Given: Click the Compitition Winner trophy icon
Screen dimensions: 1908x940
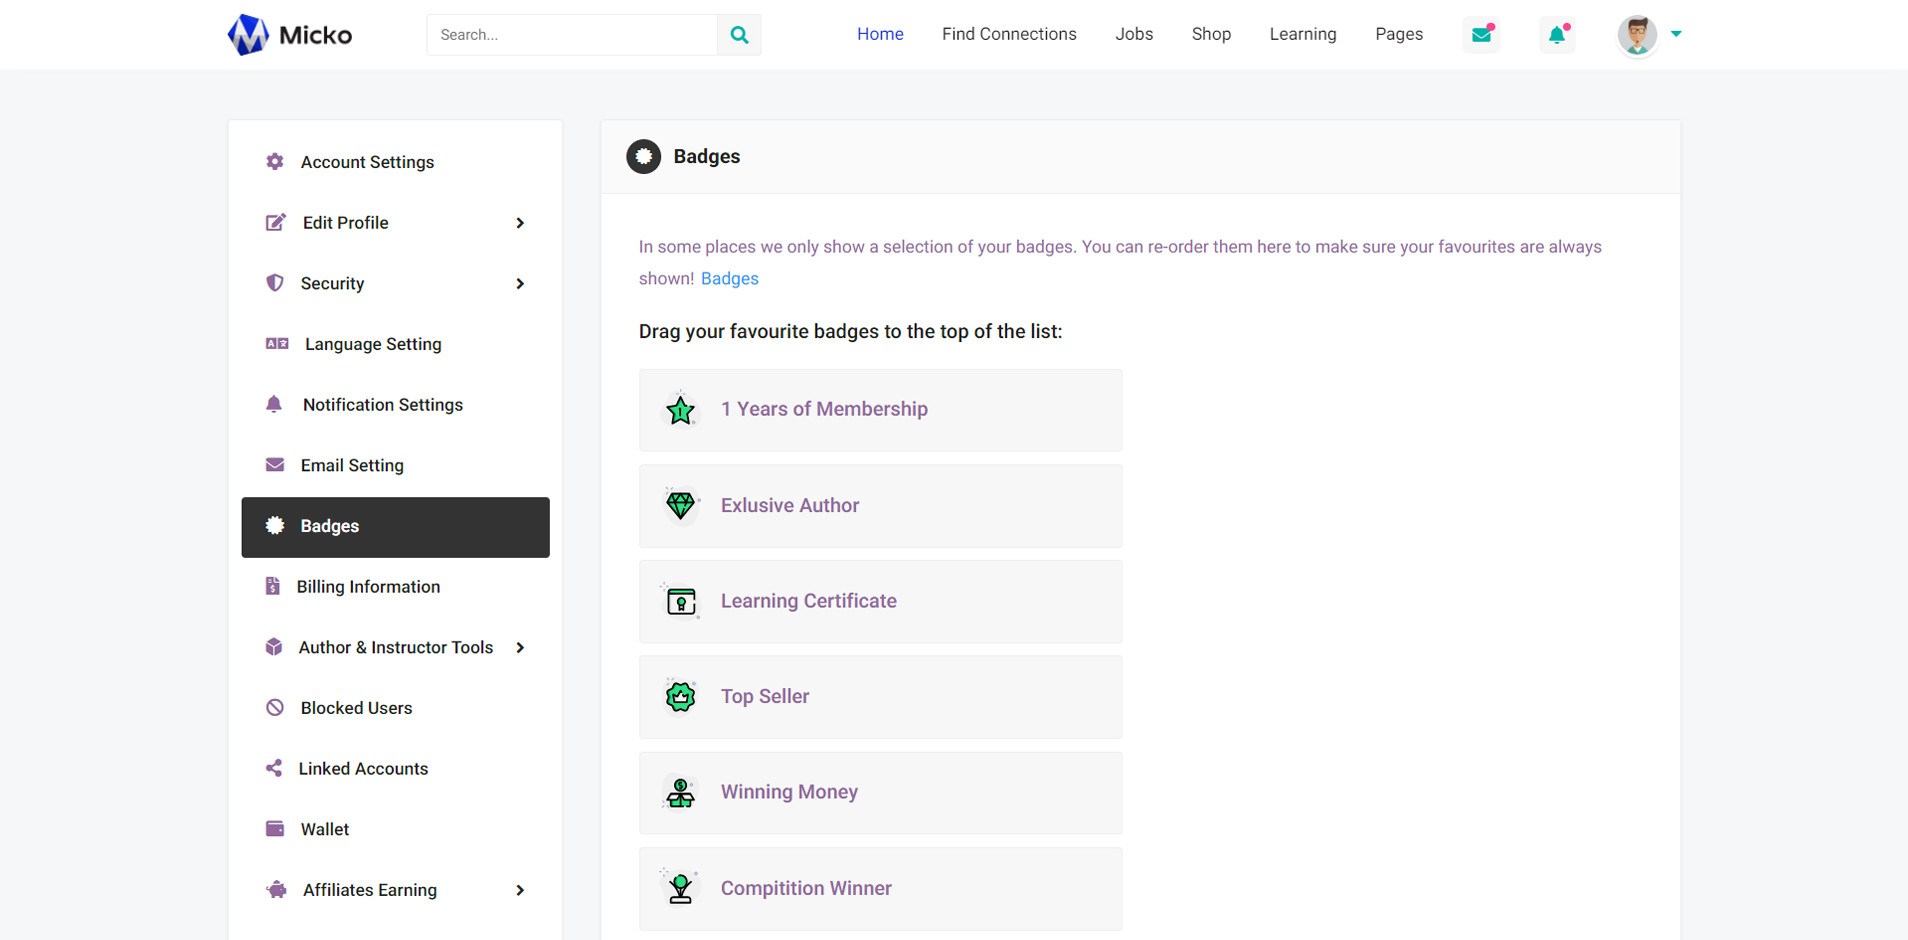Looking at the screenshot, I should point(680,888).
